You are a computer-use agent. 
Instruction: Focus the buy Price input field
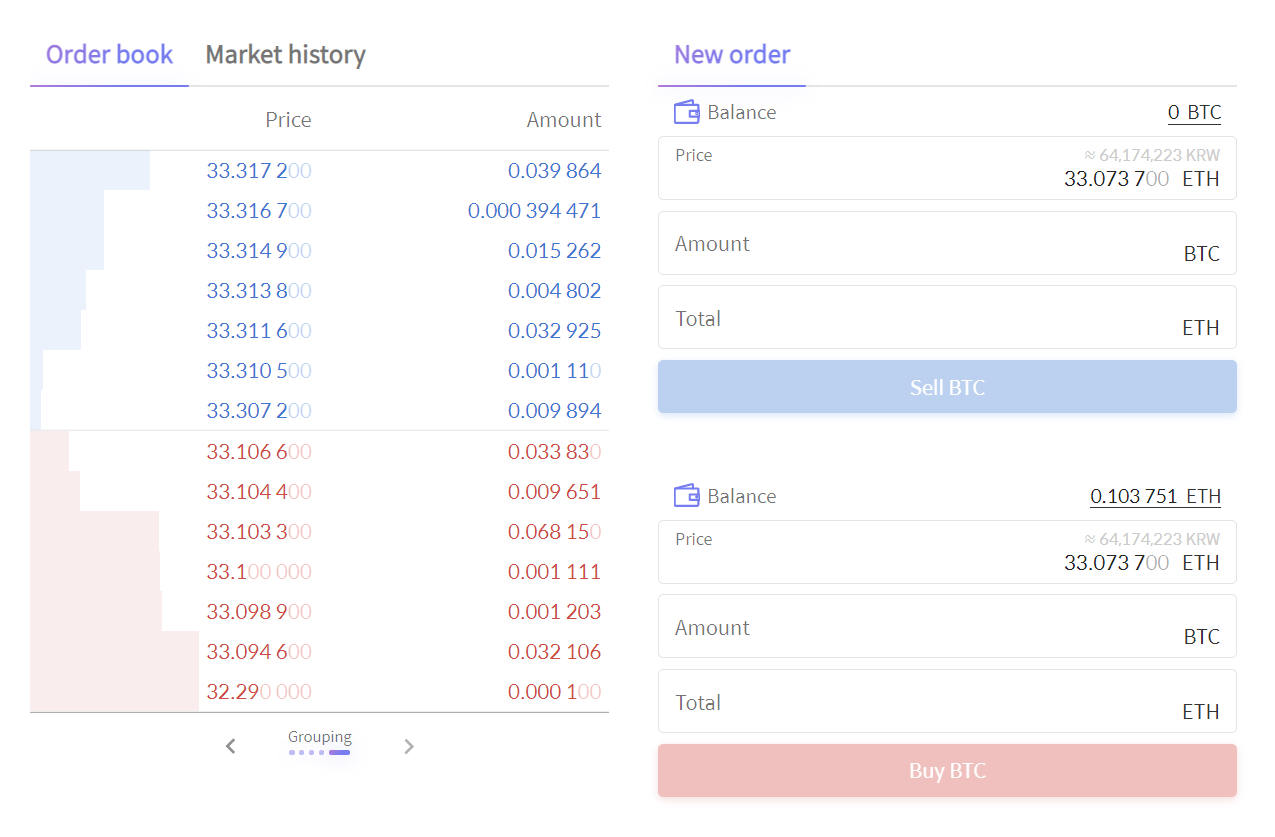[x=947, y=552]
